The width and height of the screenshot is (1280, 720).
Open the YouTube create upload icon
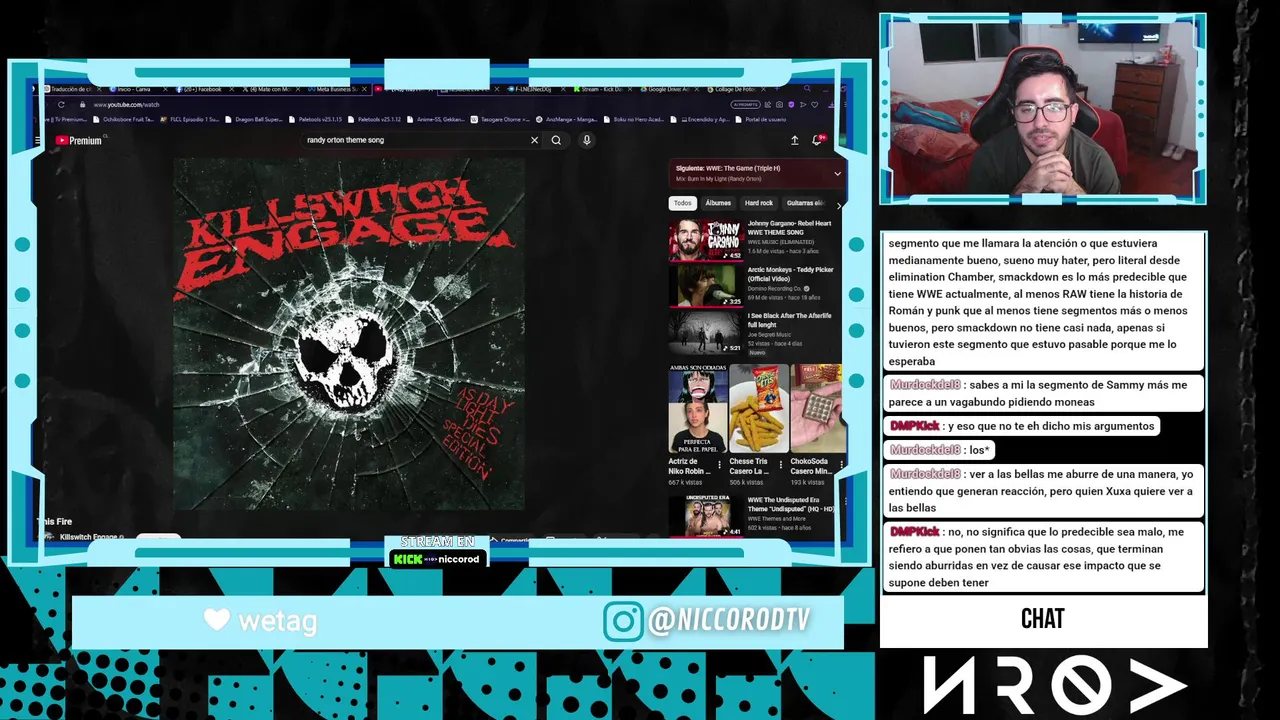coord(794,140)
